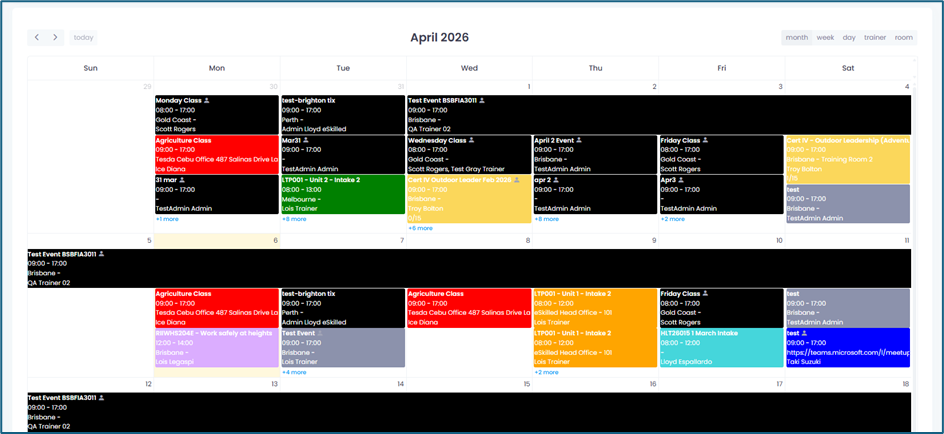Show '+2 more' events under Friday Apr3
The width and height of the screenshot is (944, 434).
pos(672,219)
